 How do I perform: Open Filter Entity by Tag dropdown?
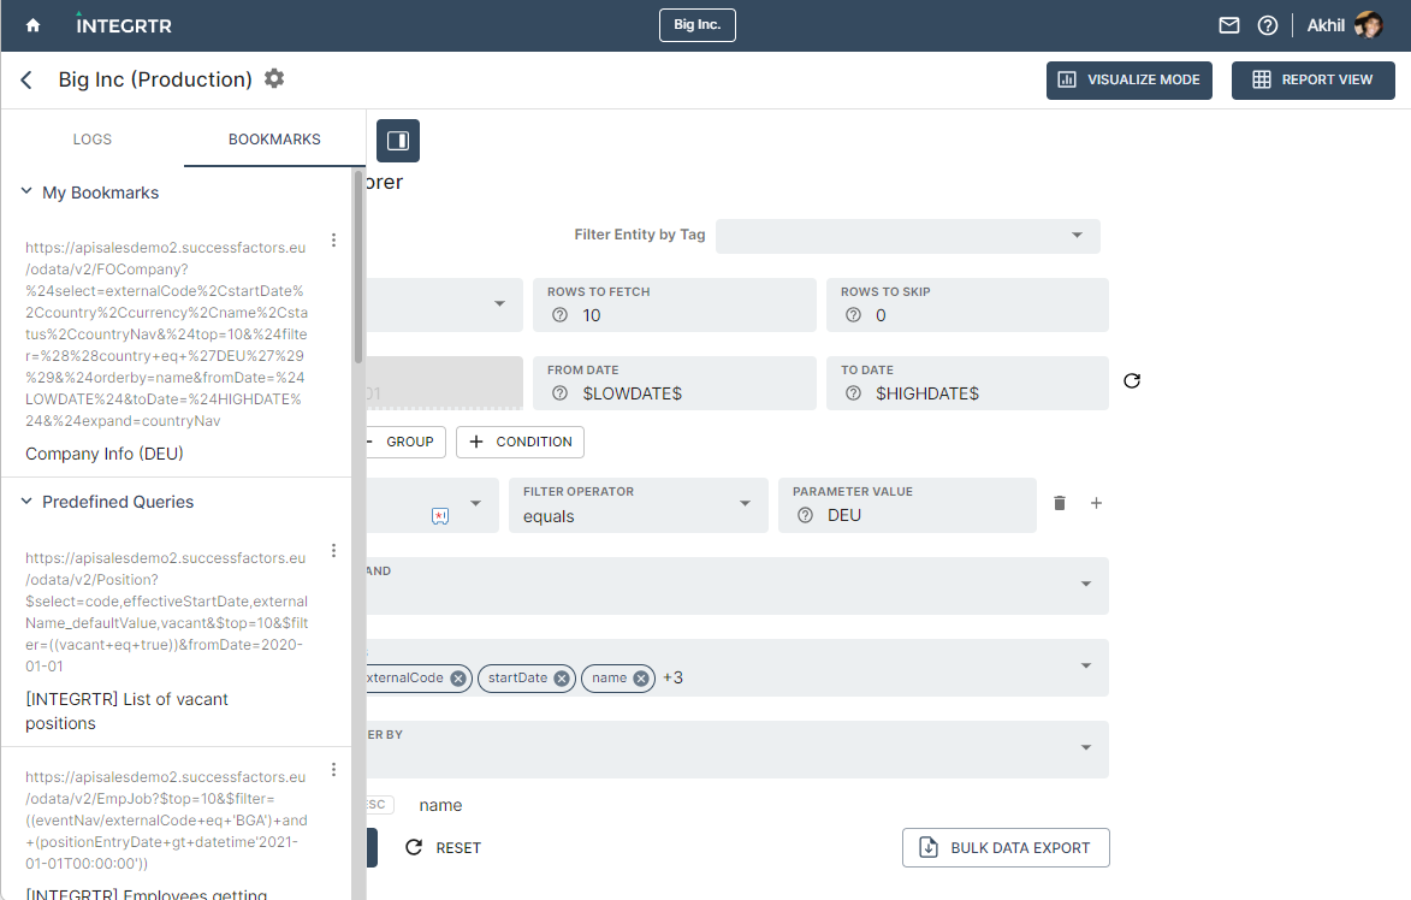[x=908, y=236]
